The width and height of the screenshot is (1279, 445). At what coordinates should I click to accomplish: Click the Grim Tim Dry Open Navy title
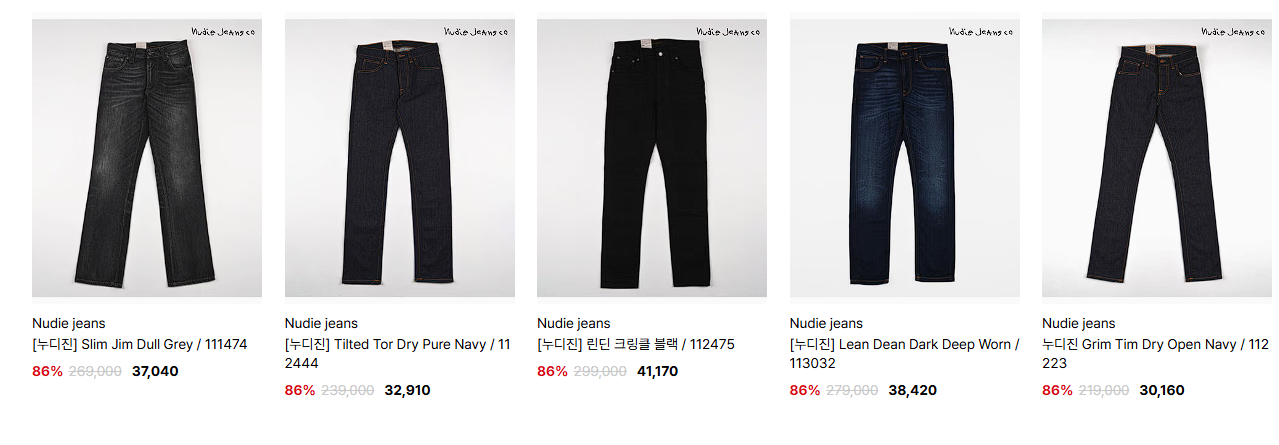[1155, 354]
